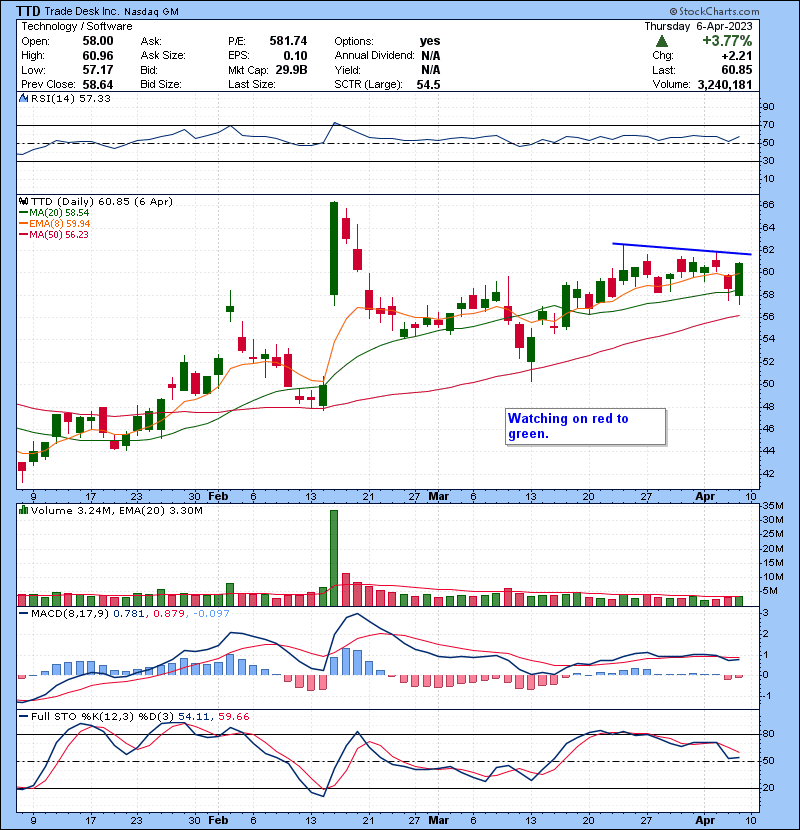Click the green up-arrow change icon
The width and height of the screenshot is (800, 830).
pyautogui.click(x=661, y=41)
